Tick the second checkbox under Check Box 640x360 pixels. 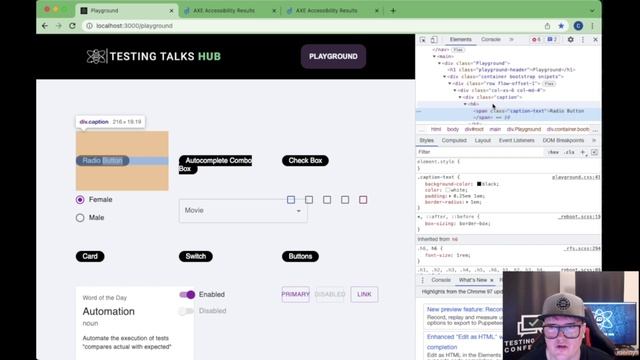309,200
